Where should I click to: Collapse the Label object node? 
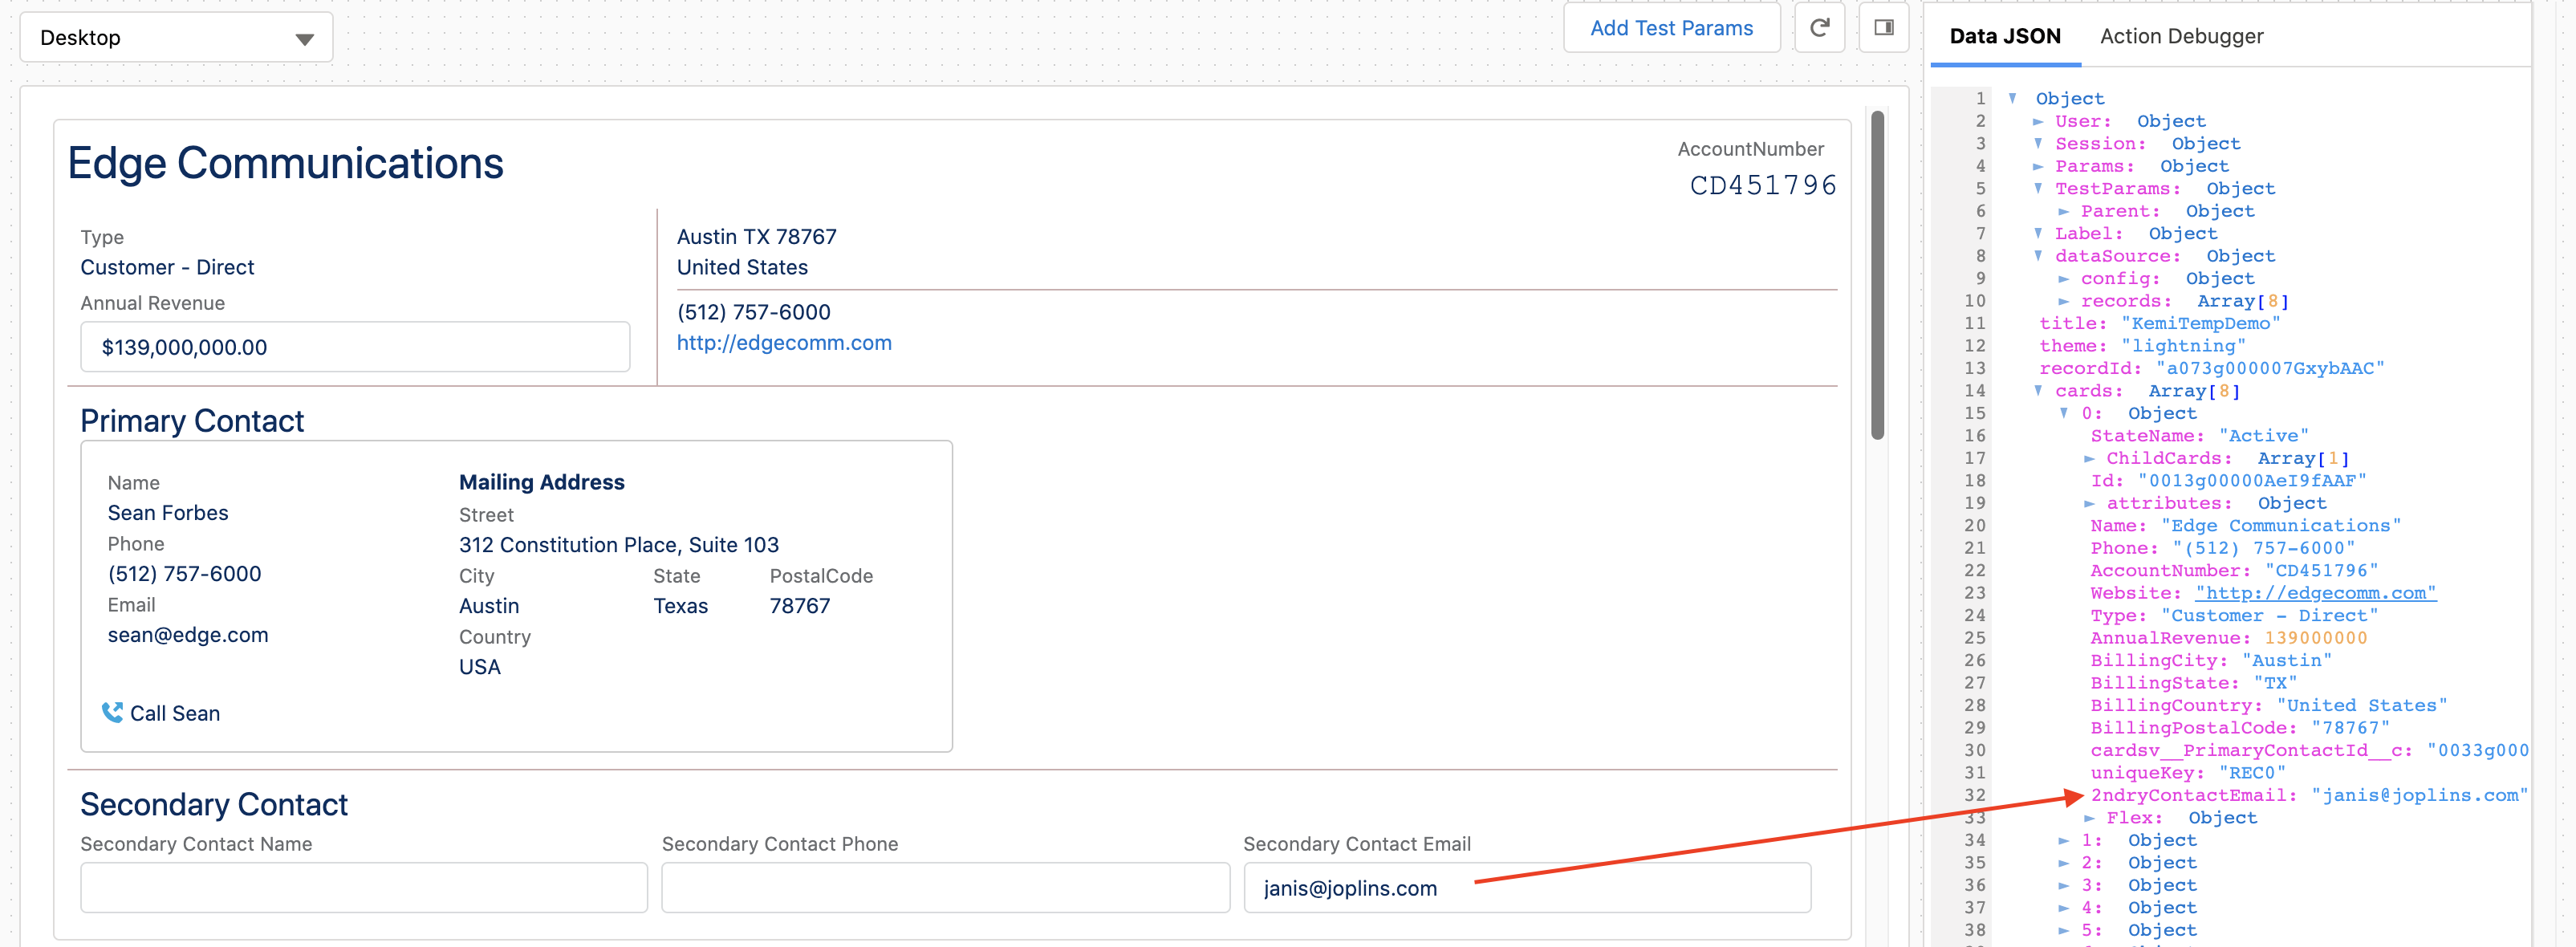(x=2038, y=233)
